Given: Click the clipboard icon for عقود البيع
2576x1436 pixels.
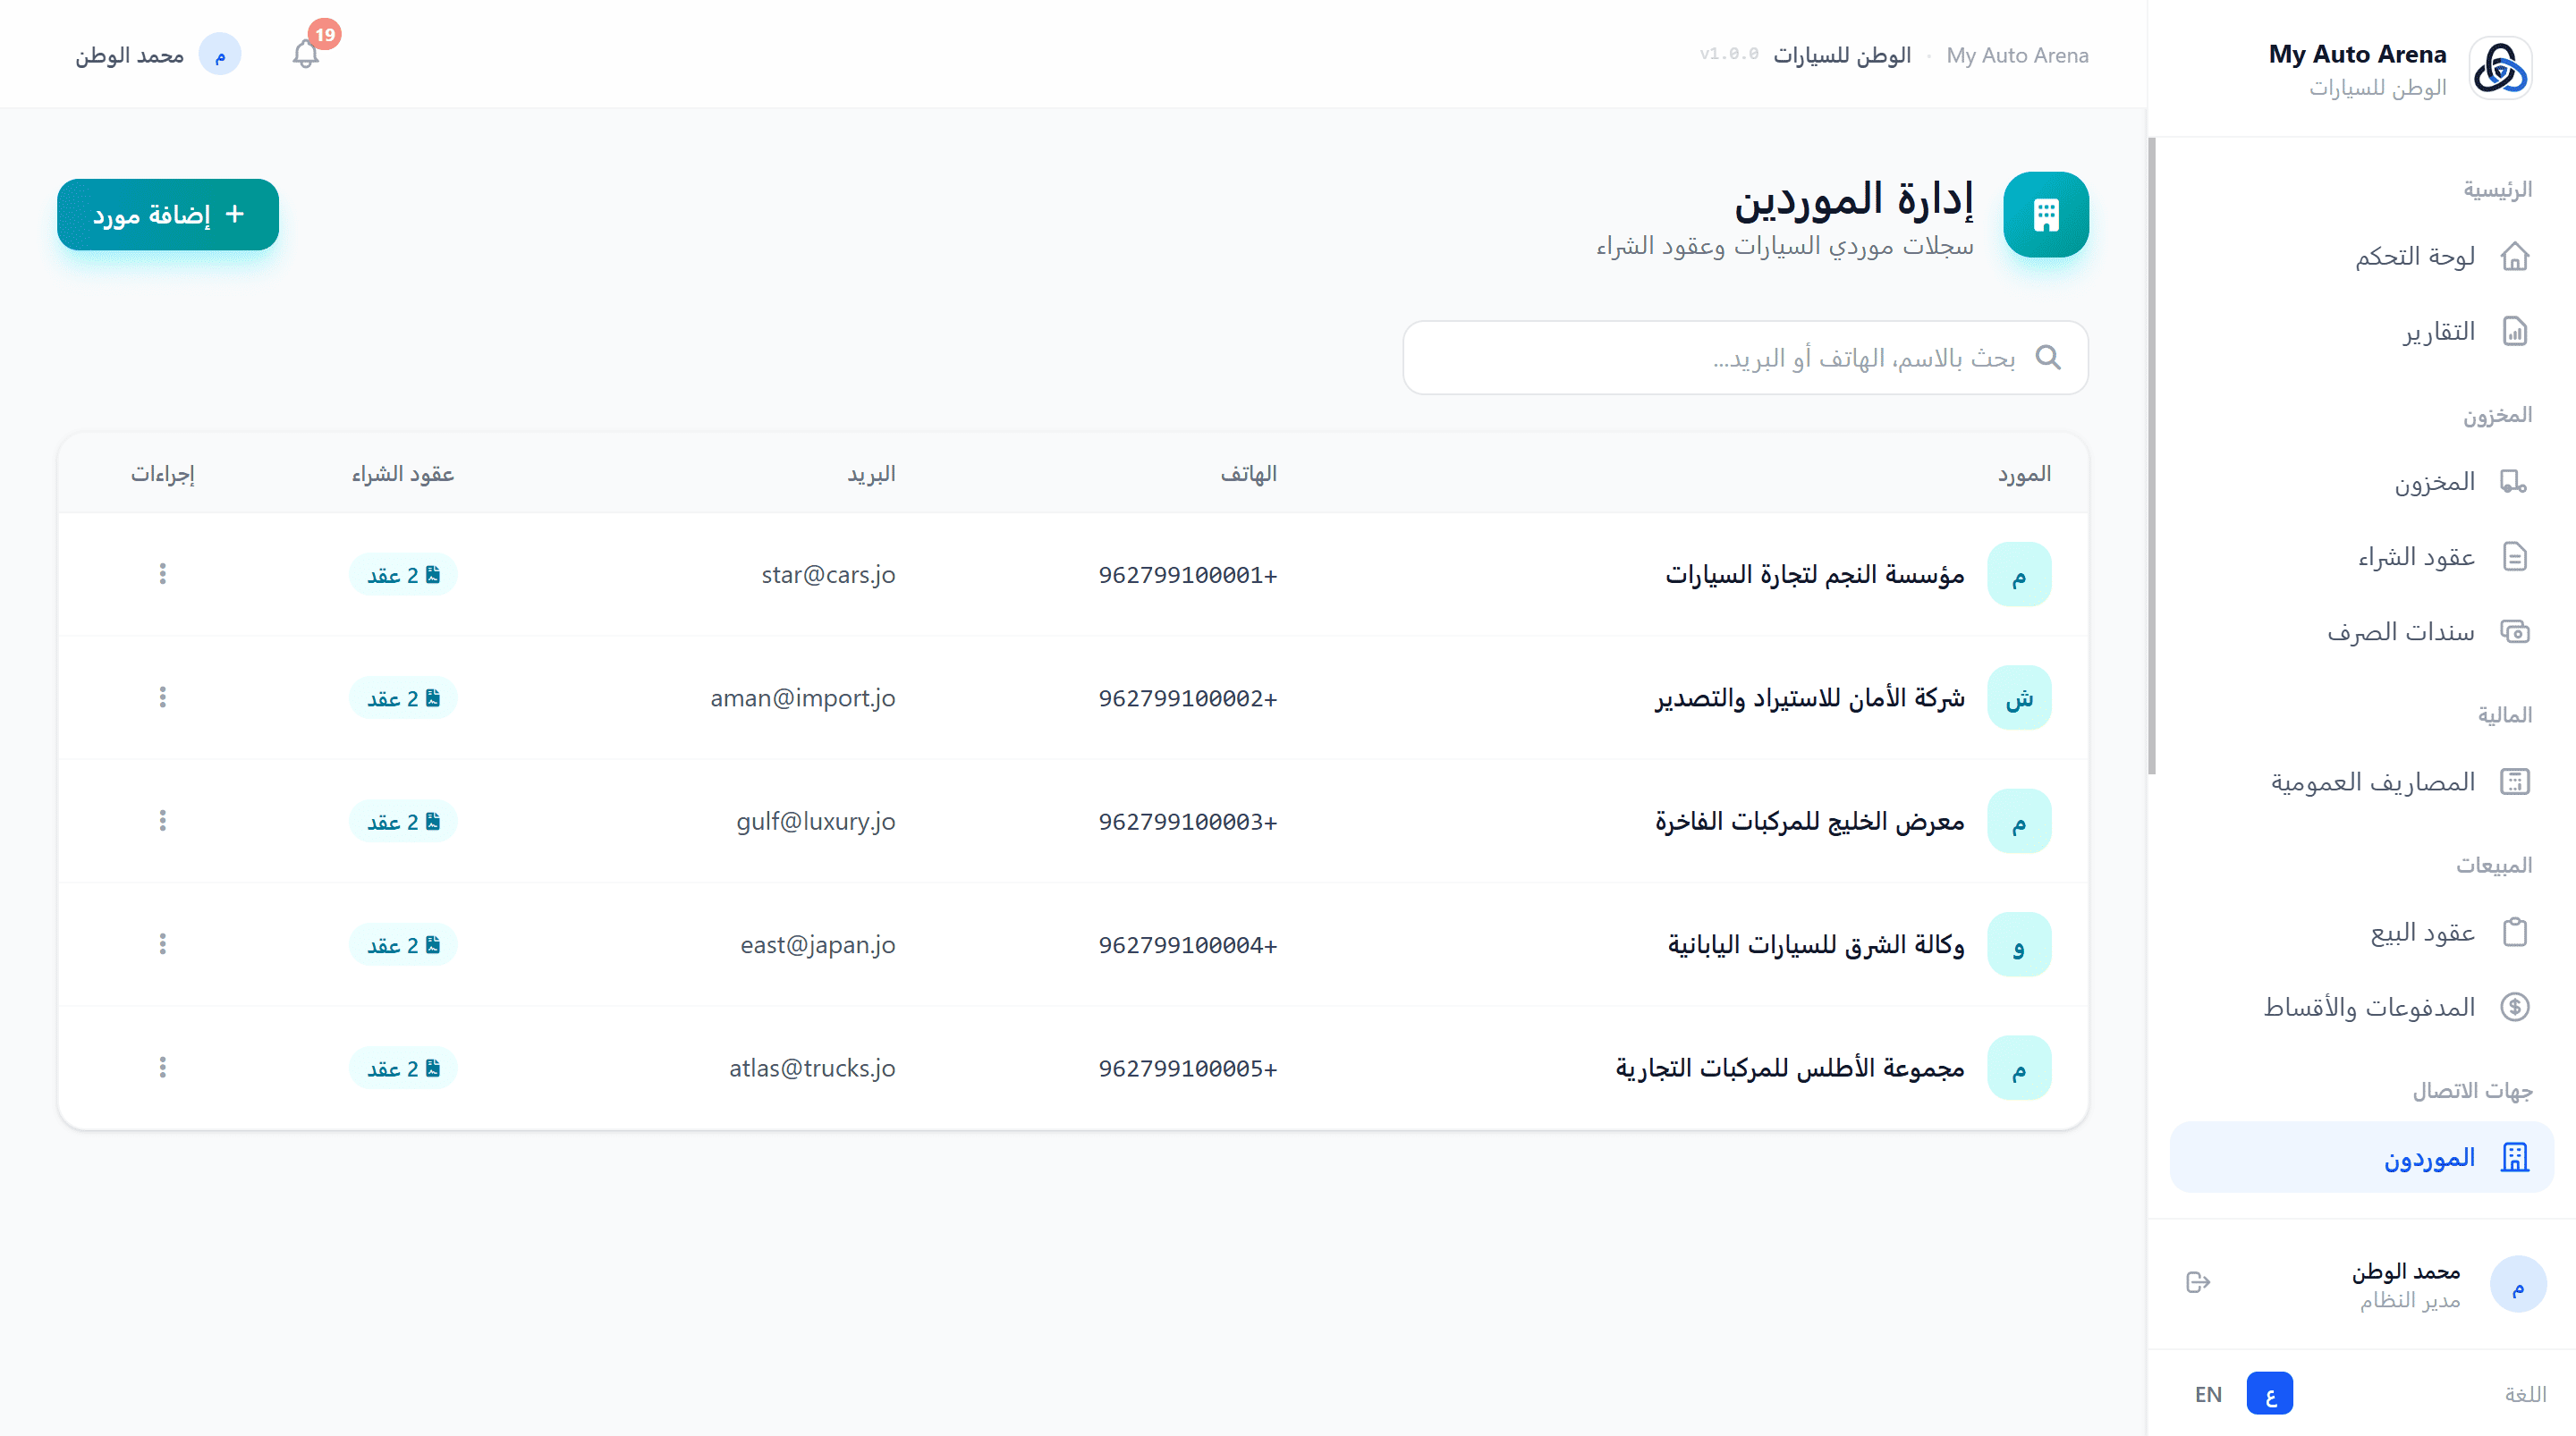Looking at the screenshot, I should tap(2514, 932).
